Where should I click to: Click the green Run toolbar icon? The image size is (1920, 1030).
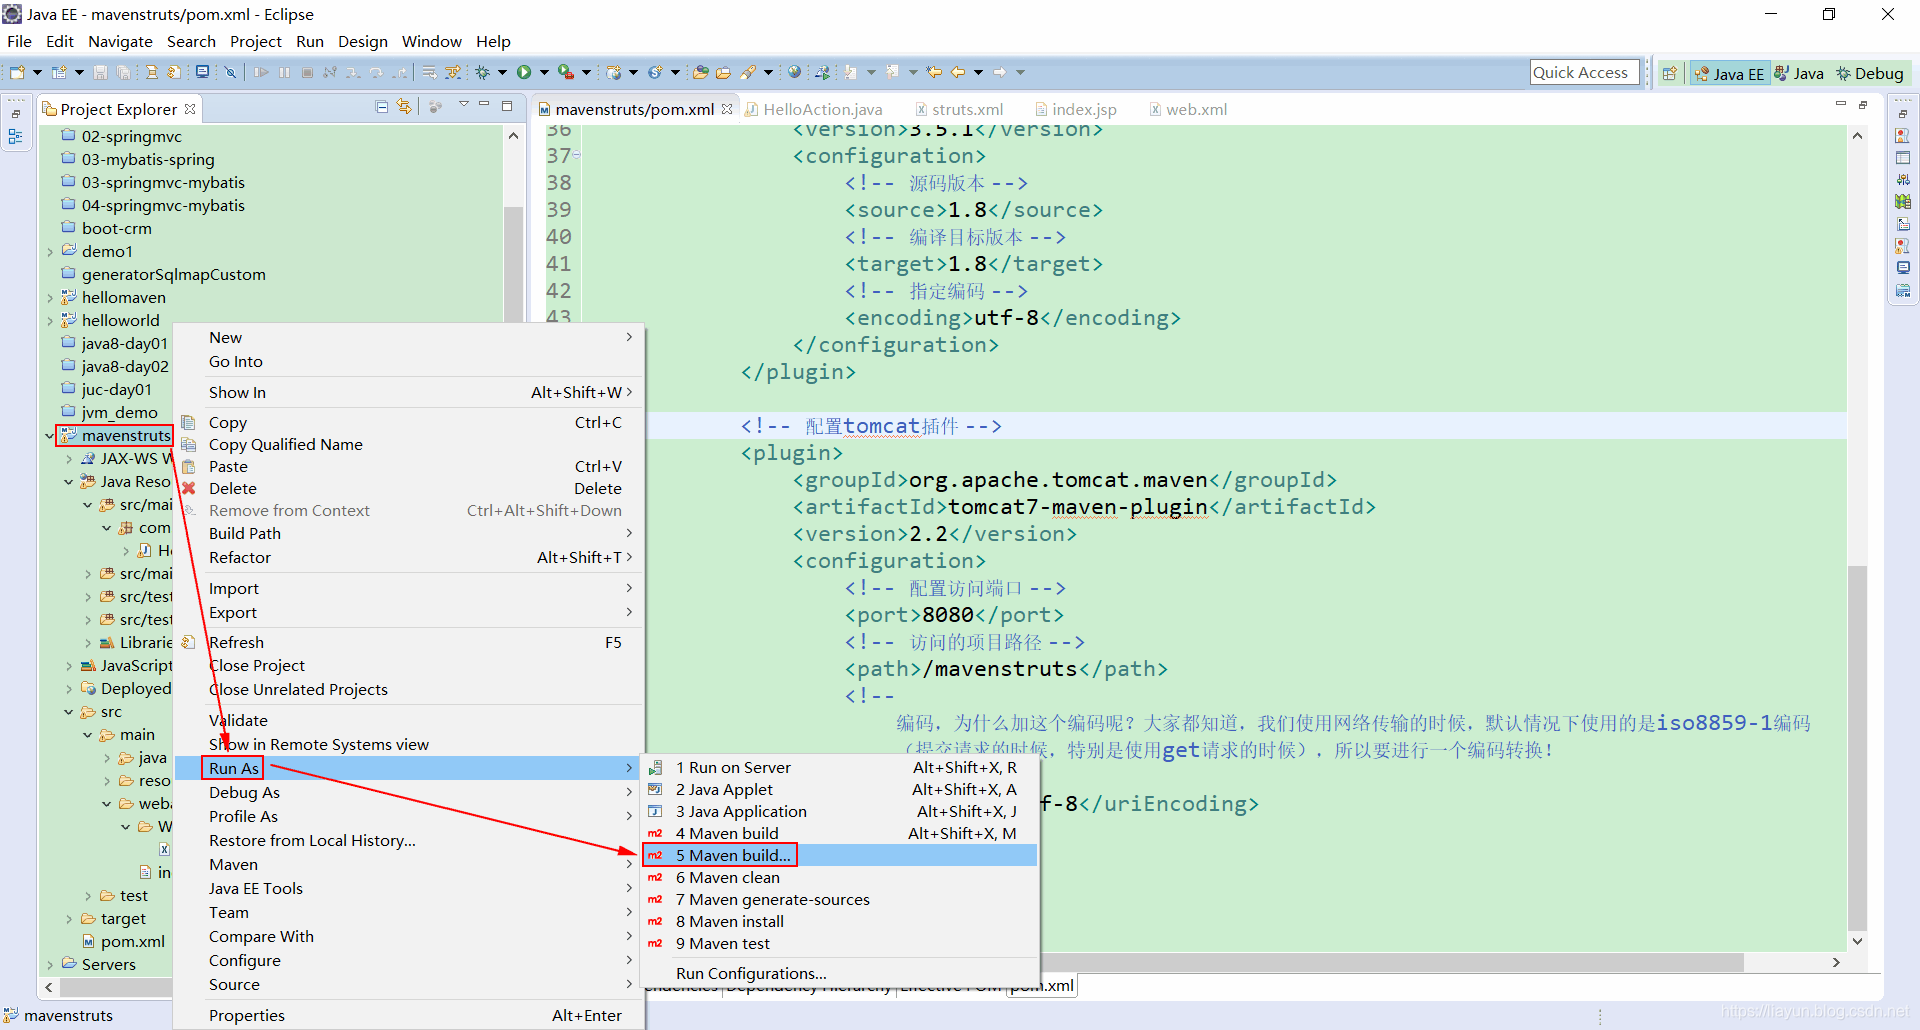524,72
